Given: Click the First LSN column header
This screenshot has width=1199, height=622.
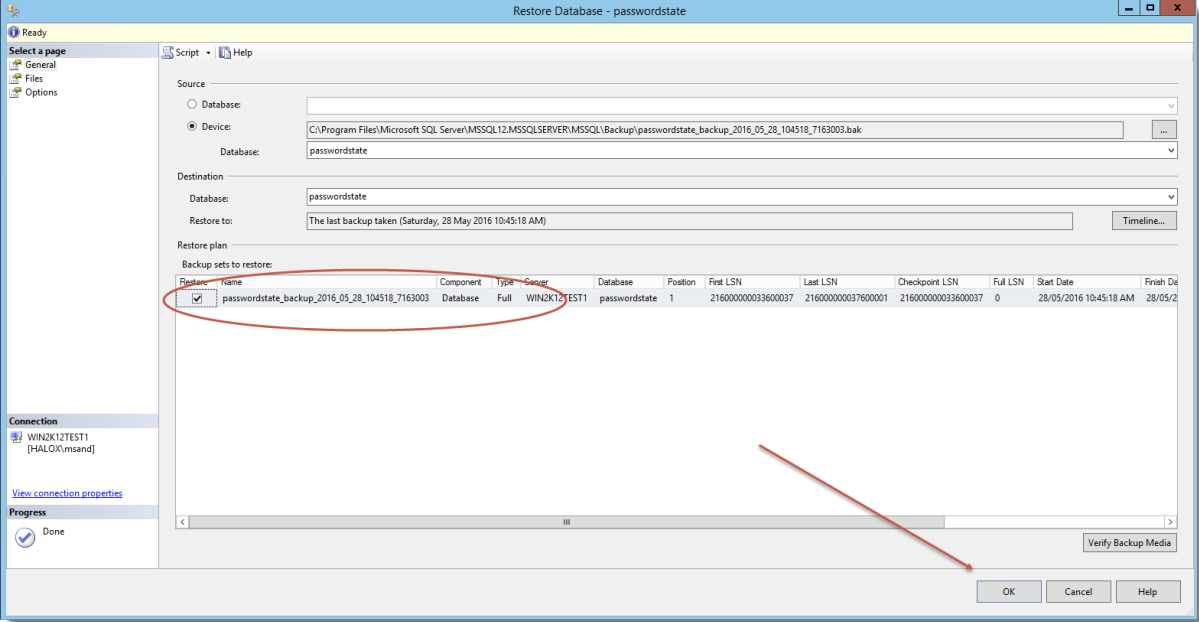Looking at the screenshot, I should (x=752, y=282).
